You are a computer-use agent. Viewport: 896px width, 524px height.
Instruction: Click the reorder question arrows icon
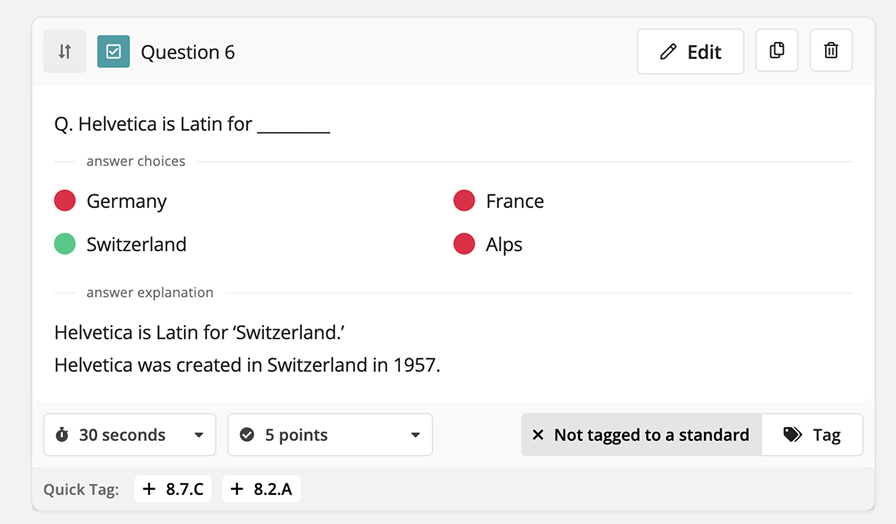(65, 51)
